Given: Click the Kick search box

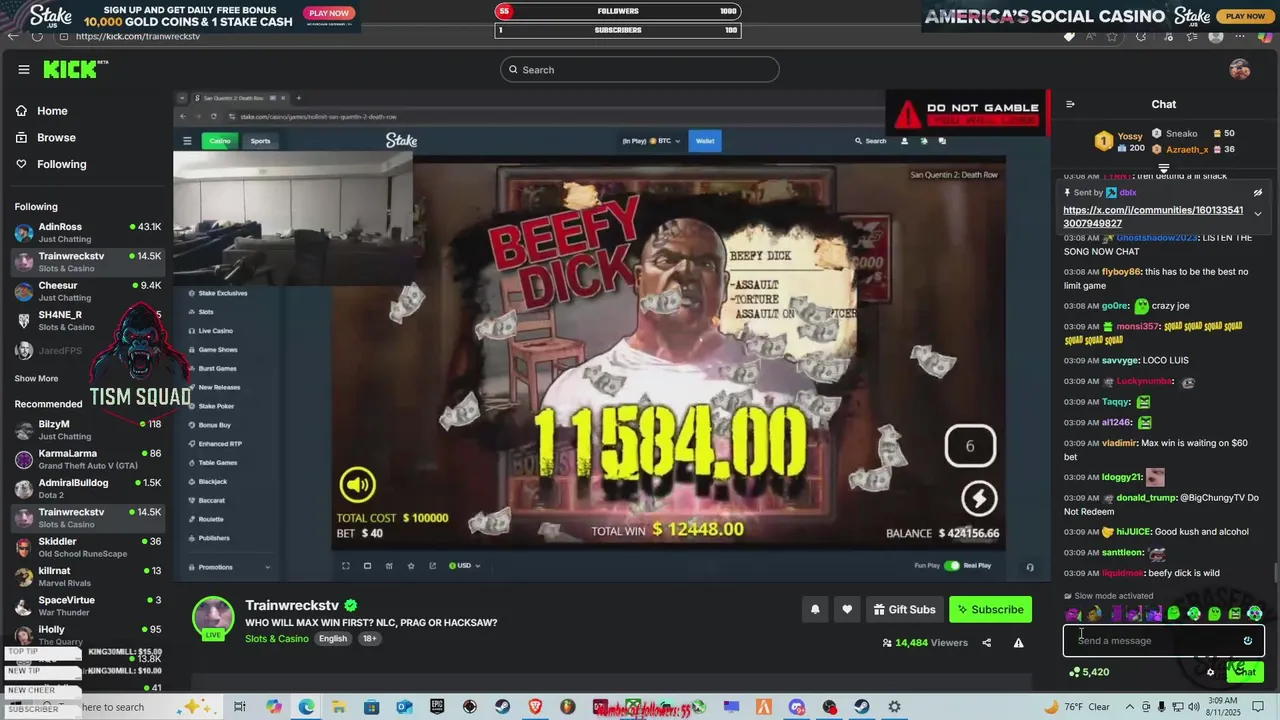Looking at the screenshot, I should click(640, 69).
